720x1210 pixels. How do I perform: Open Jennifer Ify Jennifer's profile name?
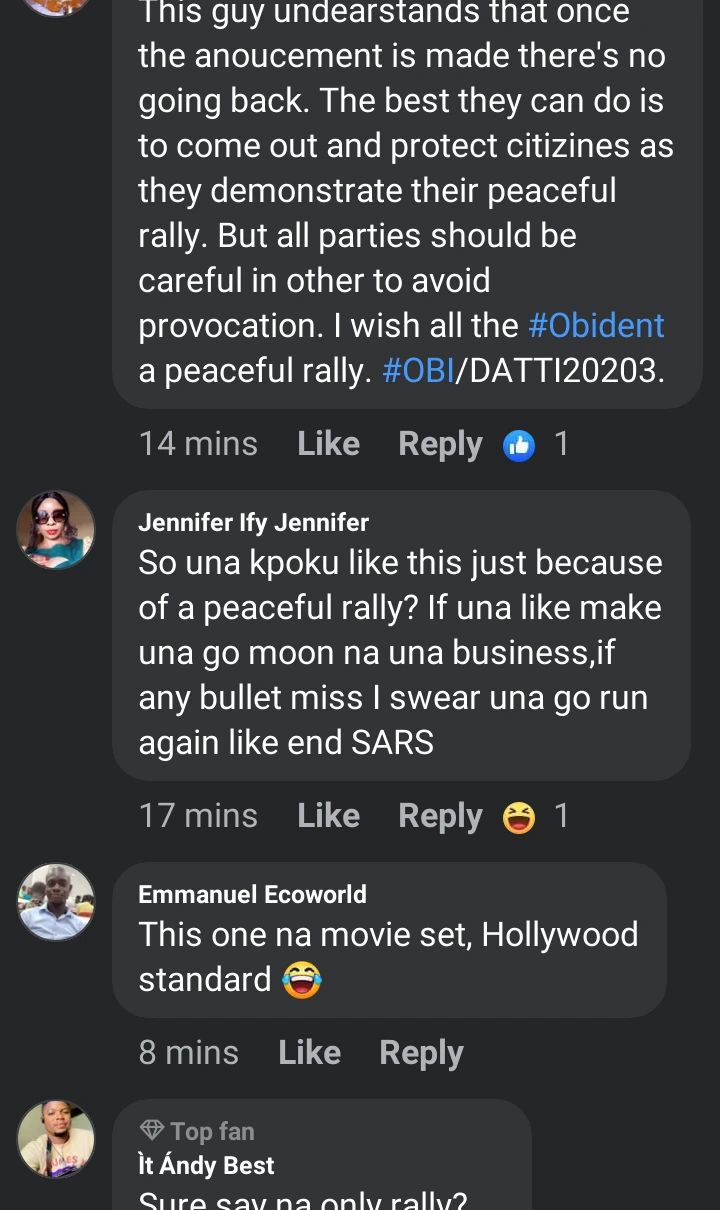click(x=253, y=522)
